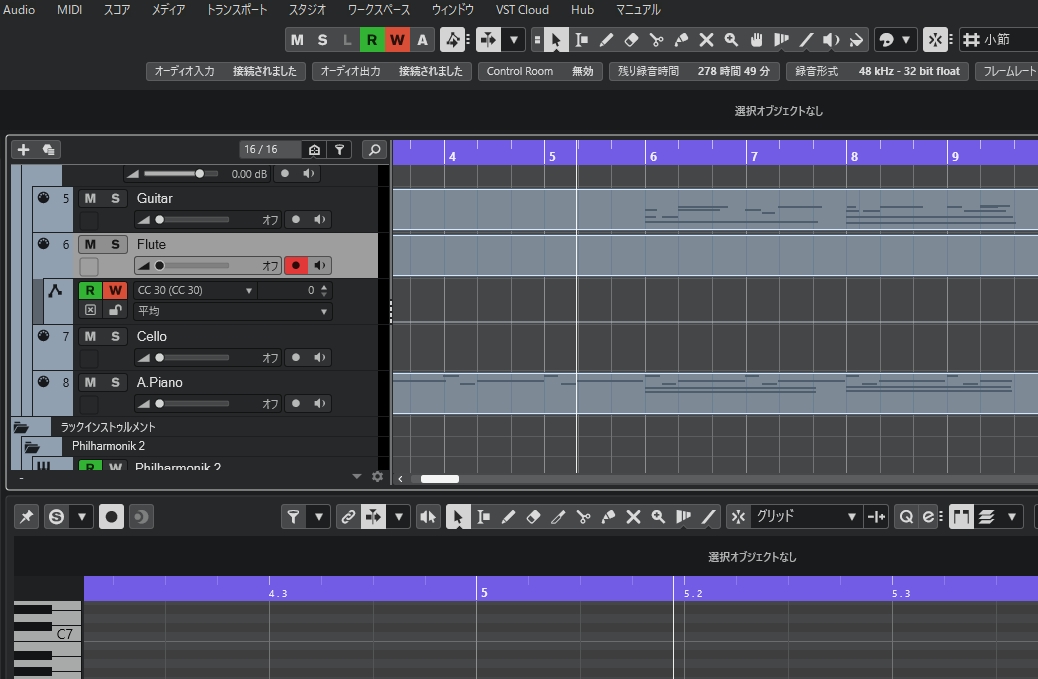Click the Trim tool in key editor

click(x=558, y=517)
